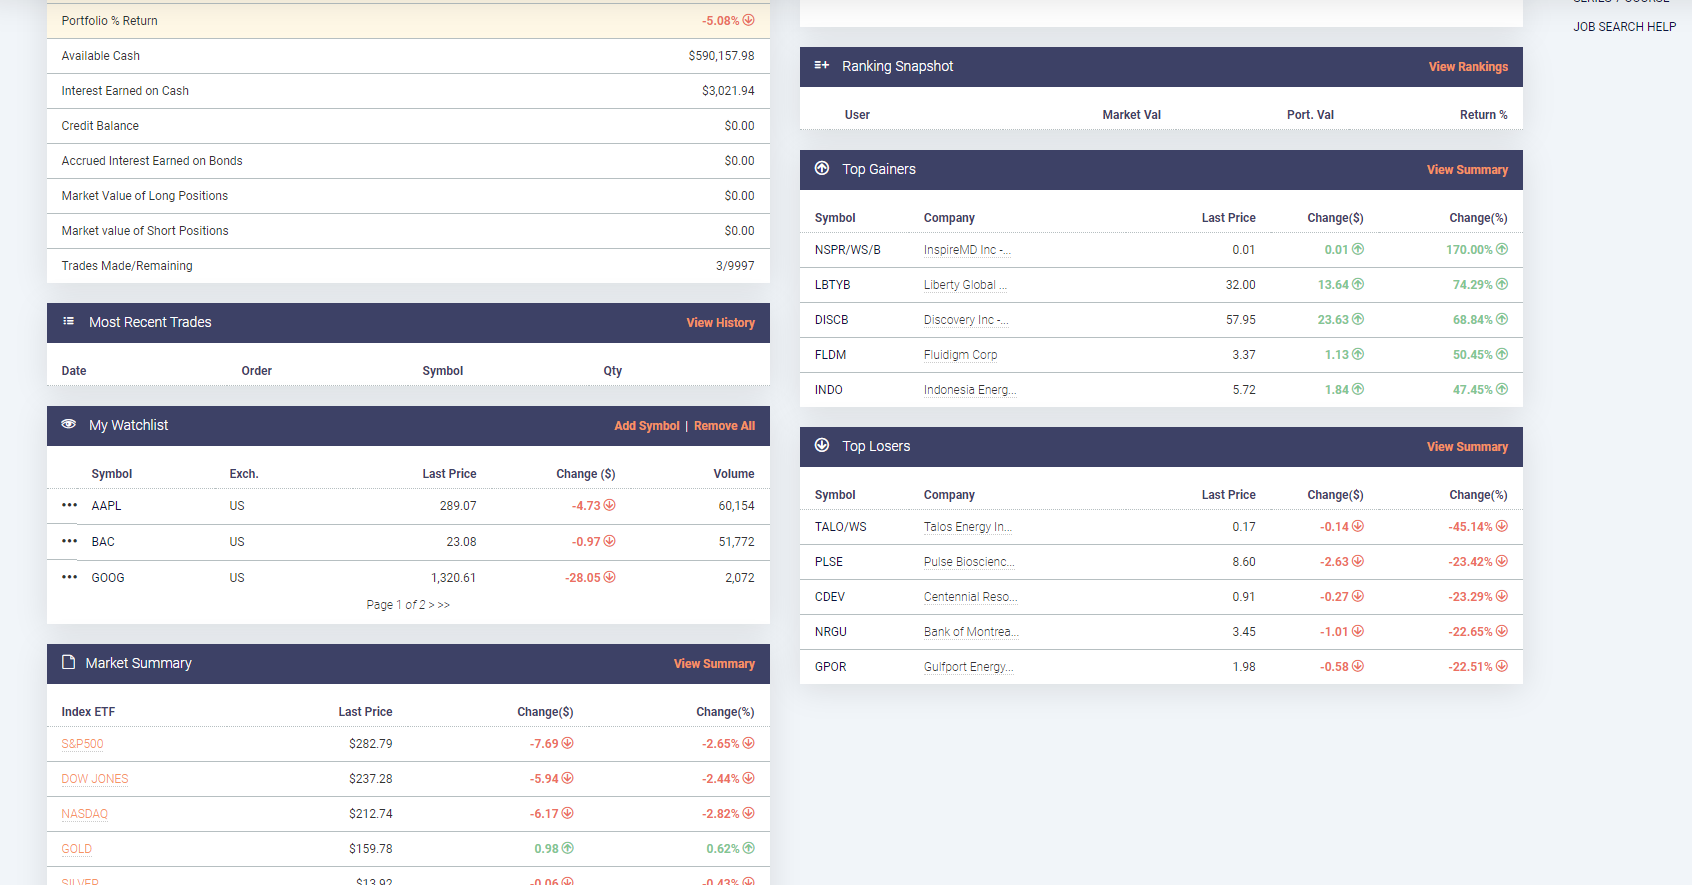This screenshot has width=1692, height=885.
Task: Click Add Symbol in My Watchlist
Action: coord(646,426)
